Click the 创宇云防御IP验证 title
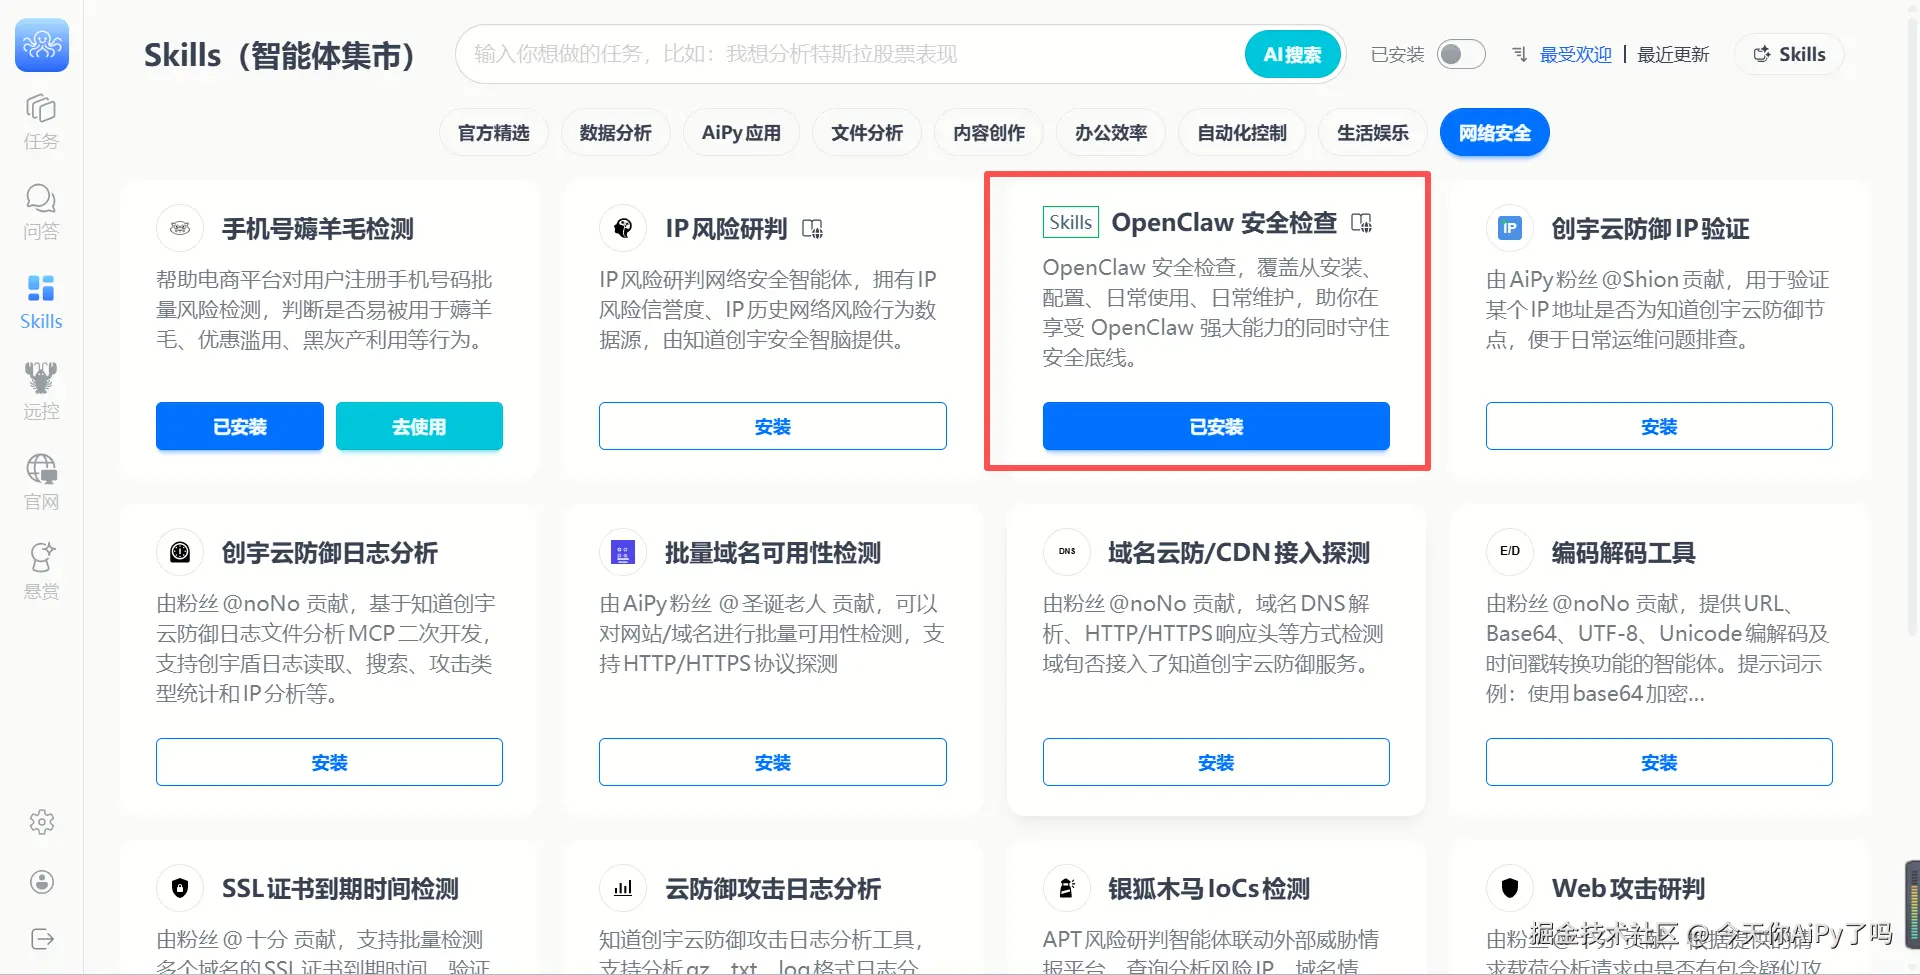1920x975 pixels. (x=1650, y=229)
